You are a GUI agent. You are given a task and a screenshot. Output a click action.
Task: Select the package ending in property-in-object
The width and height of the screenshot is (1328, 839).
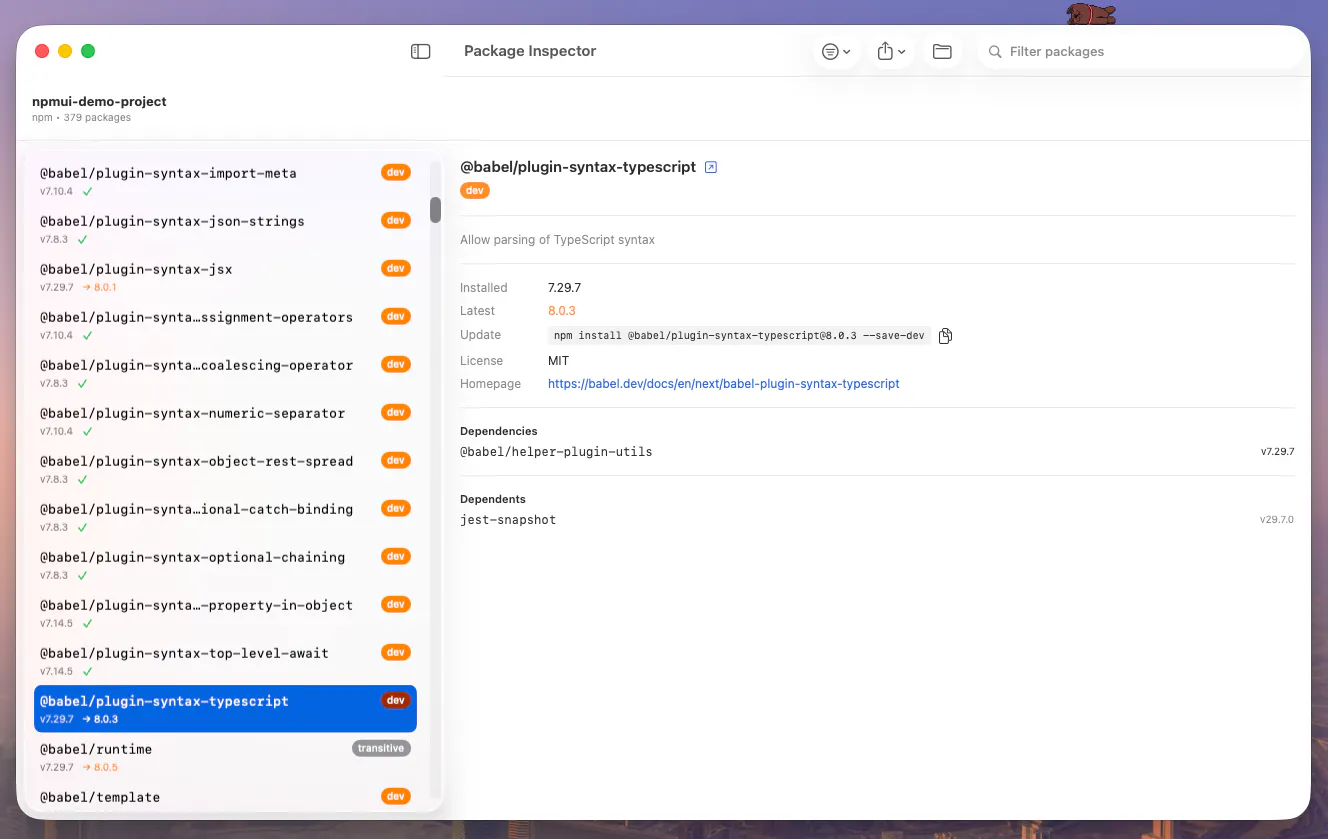[225, 613]
